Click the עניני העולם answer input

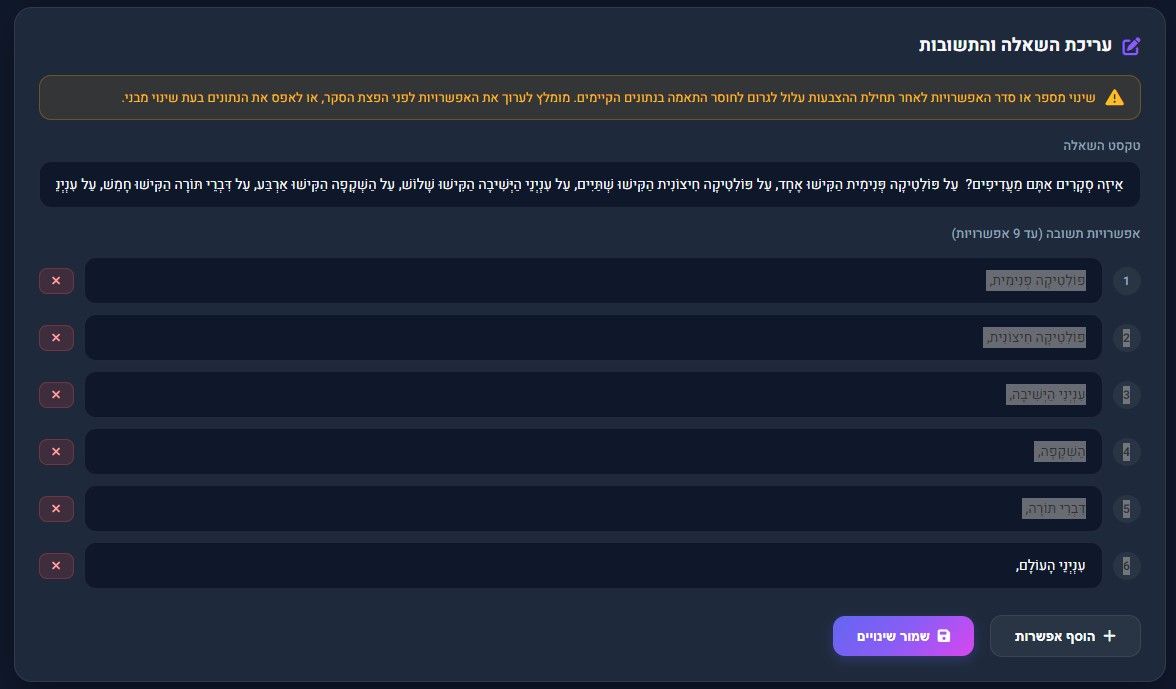pos(593,565)
